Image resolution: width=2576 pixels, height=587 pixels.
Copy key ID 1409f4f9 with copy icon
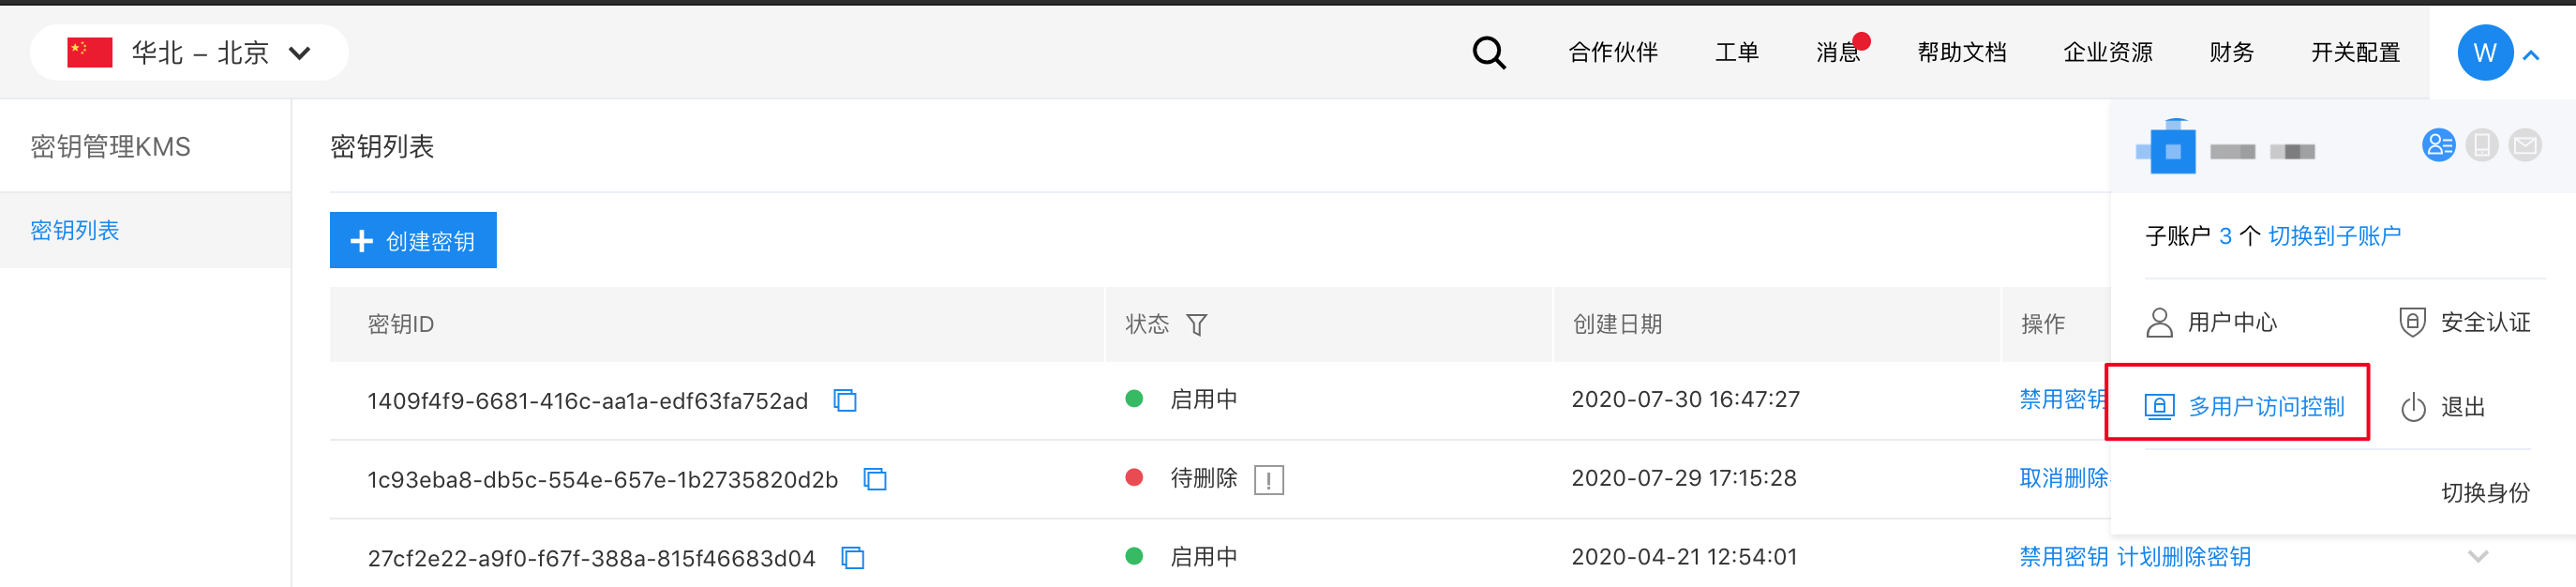[x=845, y=400]
